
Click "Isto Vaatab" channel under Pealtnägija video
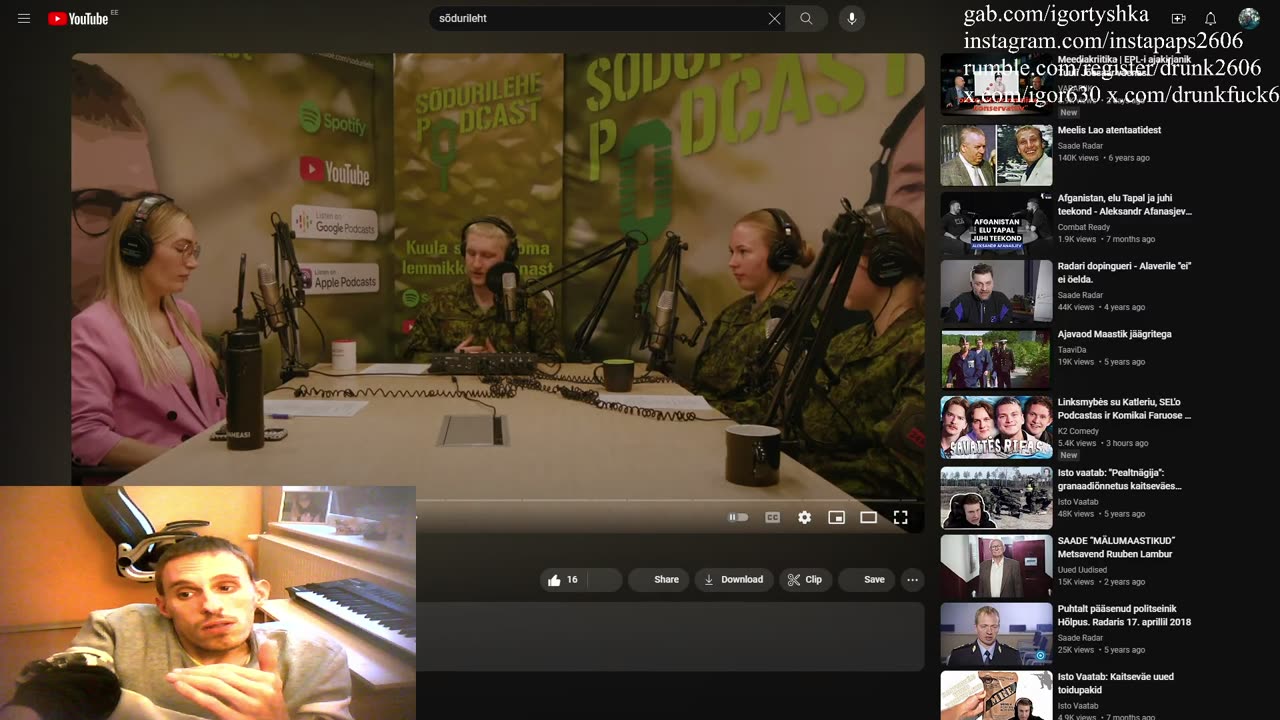point(1078,502)
